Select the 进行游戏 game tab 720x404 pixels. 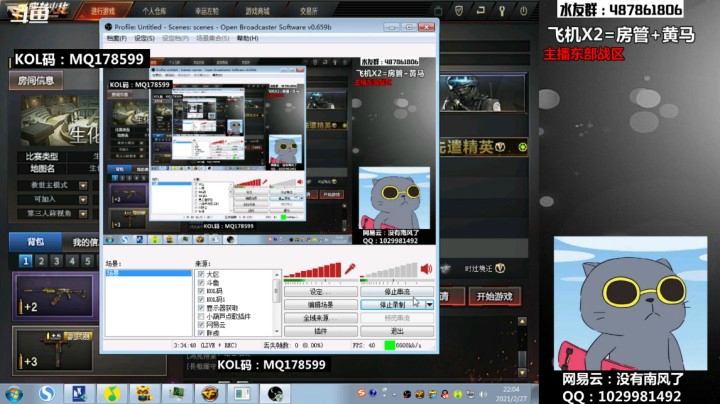tap(103, 11)
